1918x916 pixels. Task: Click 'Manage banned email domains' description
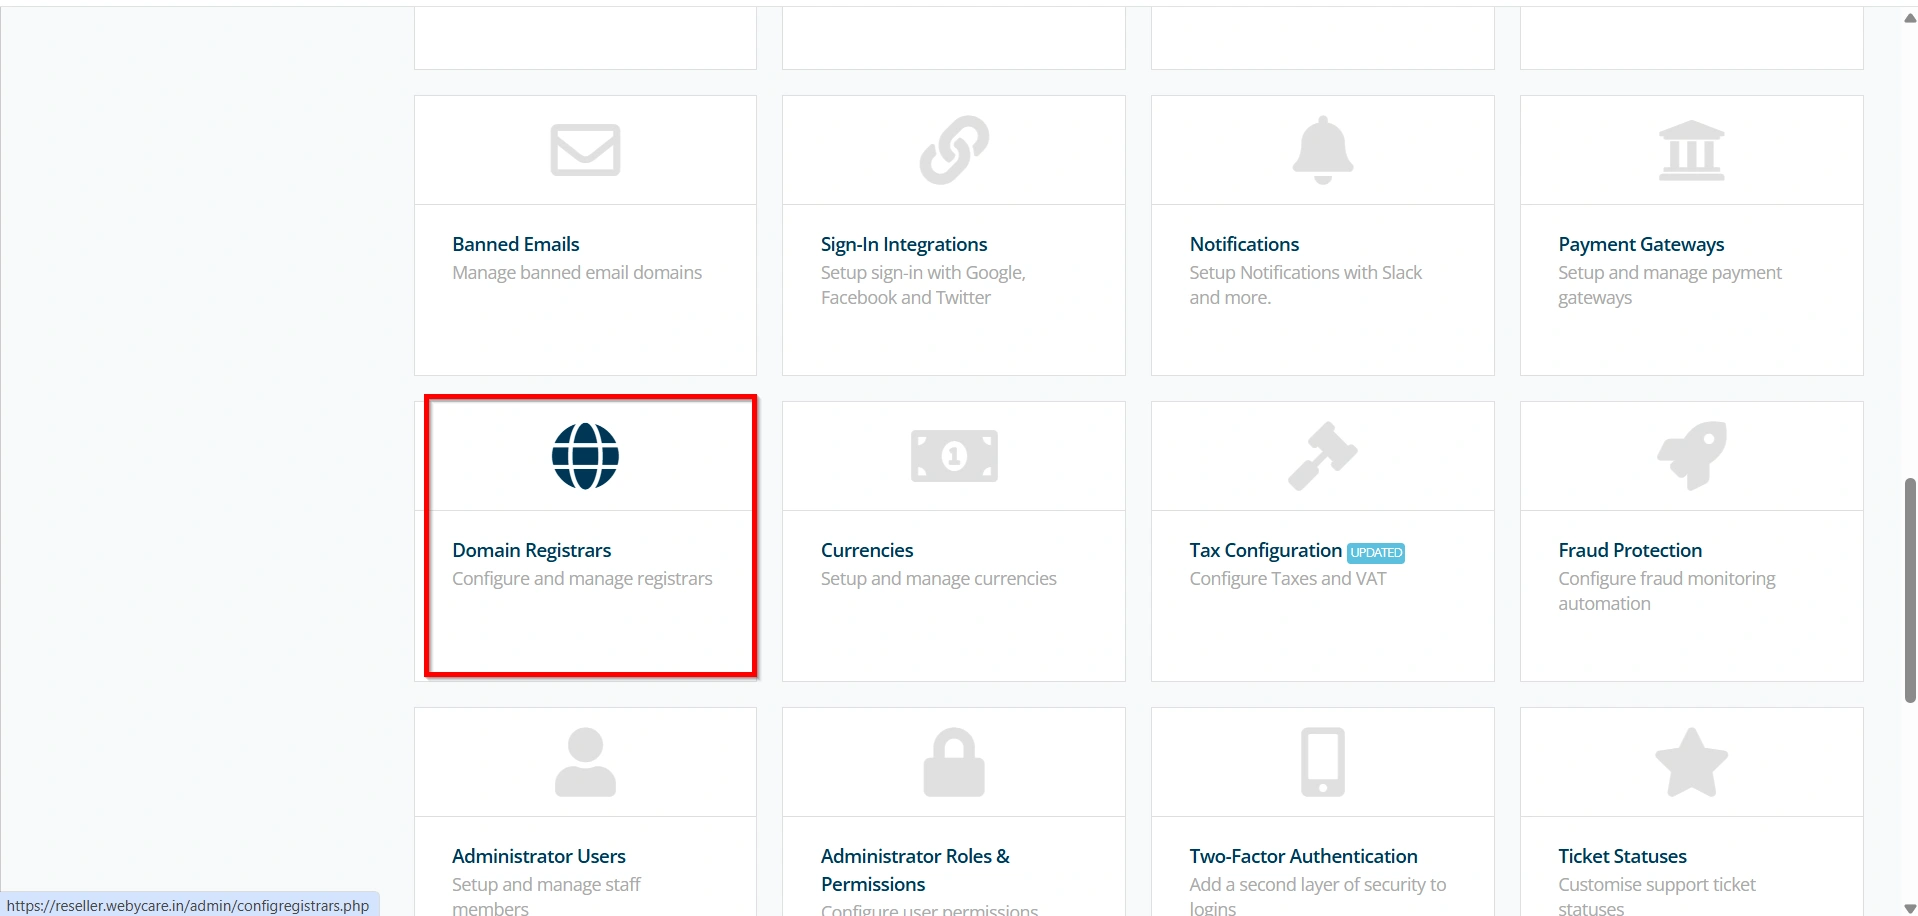point(577,273)
